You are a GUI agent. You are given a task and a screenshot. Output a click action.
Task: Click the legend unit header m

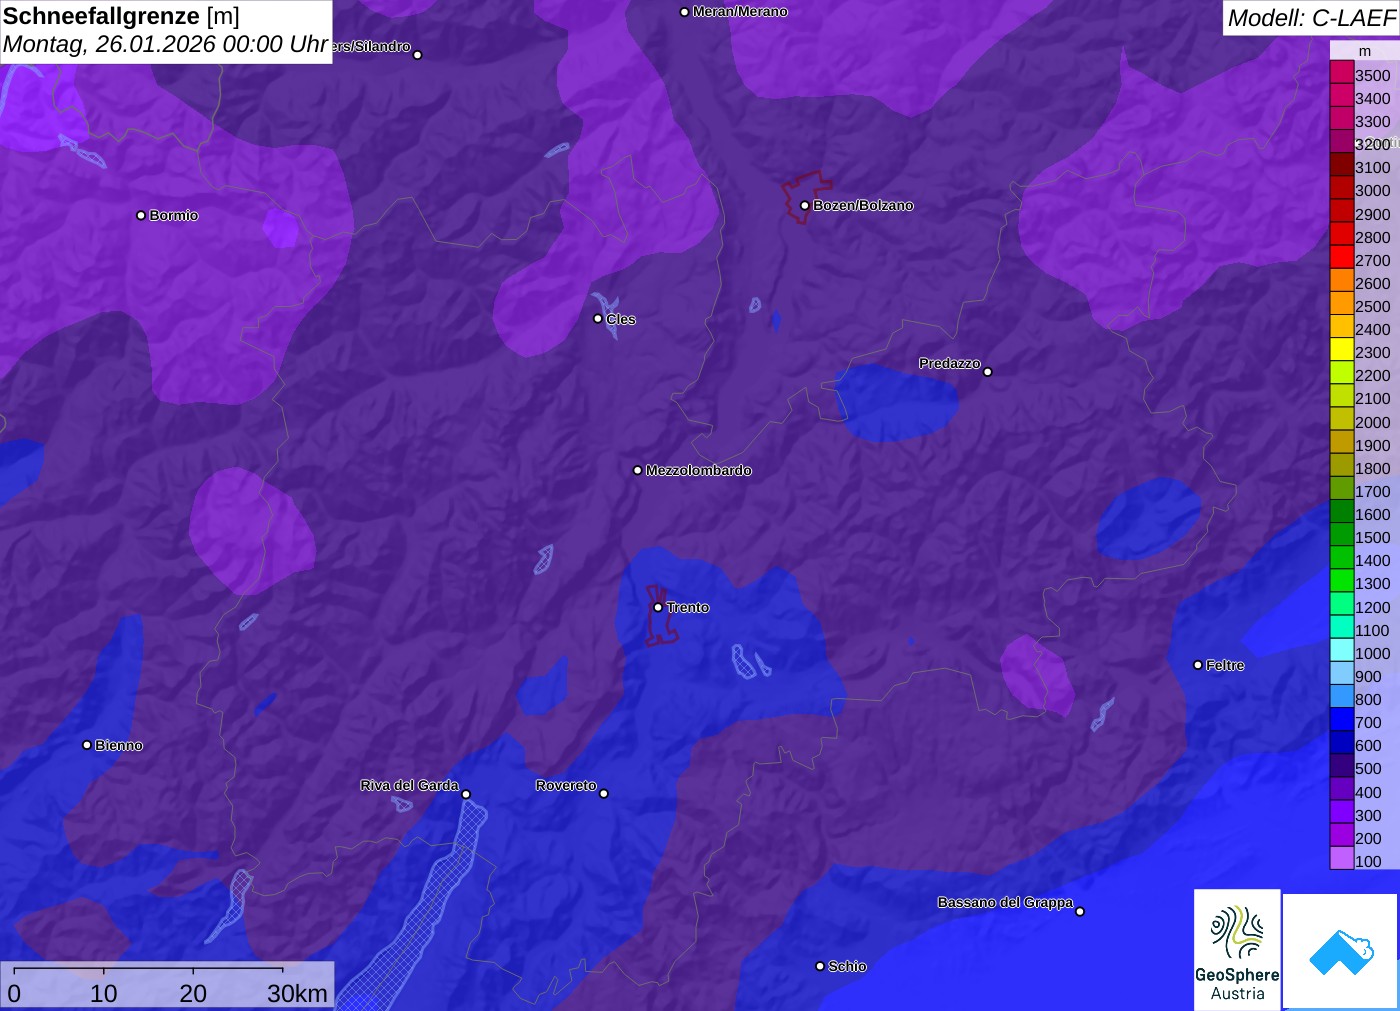(1365, 51)
